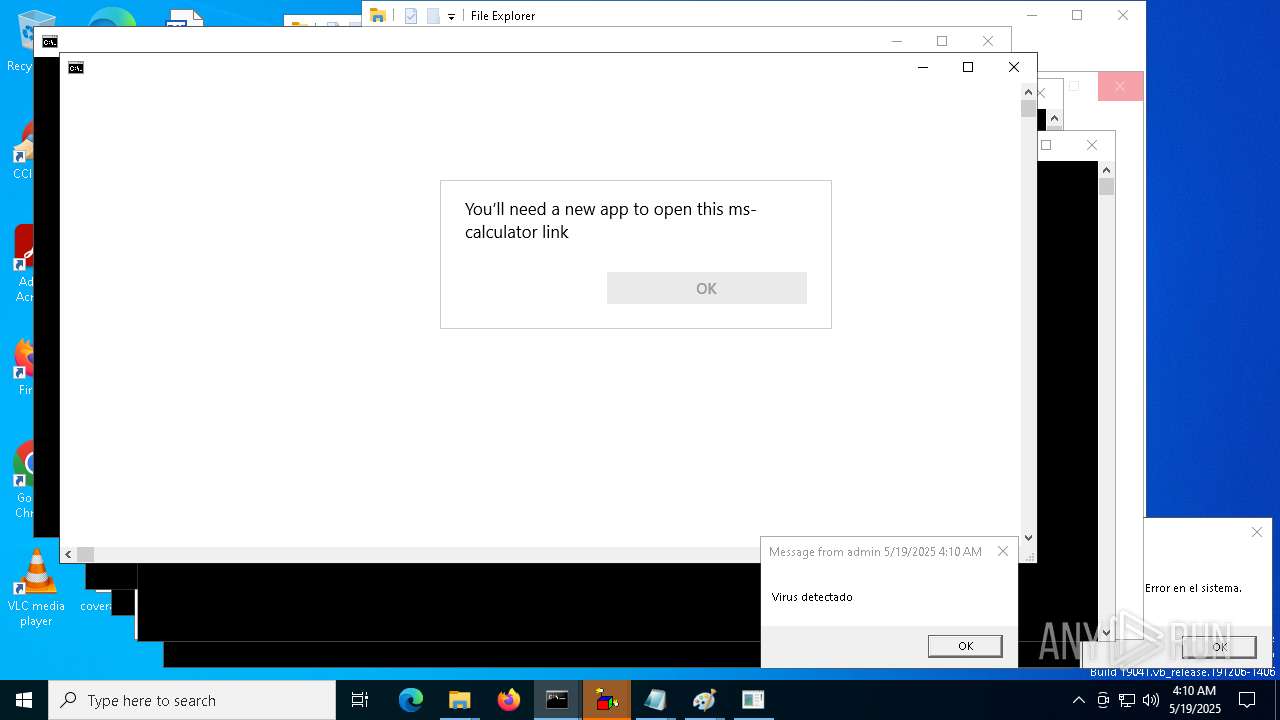Click Properties icon in File Explorer quick access
Viewport: 1280px width, 720px height.
pos(410,15)
